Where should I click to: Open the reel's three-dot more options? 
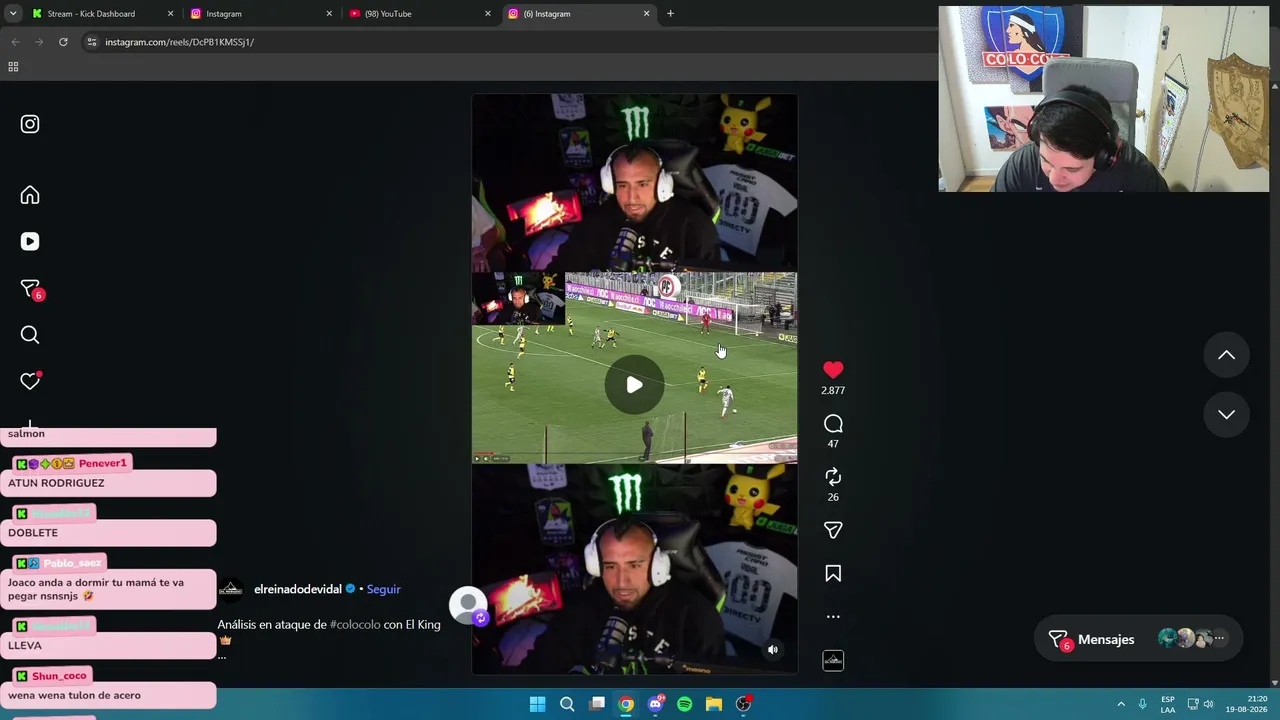(833, 617)
